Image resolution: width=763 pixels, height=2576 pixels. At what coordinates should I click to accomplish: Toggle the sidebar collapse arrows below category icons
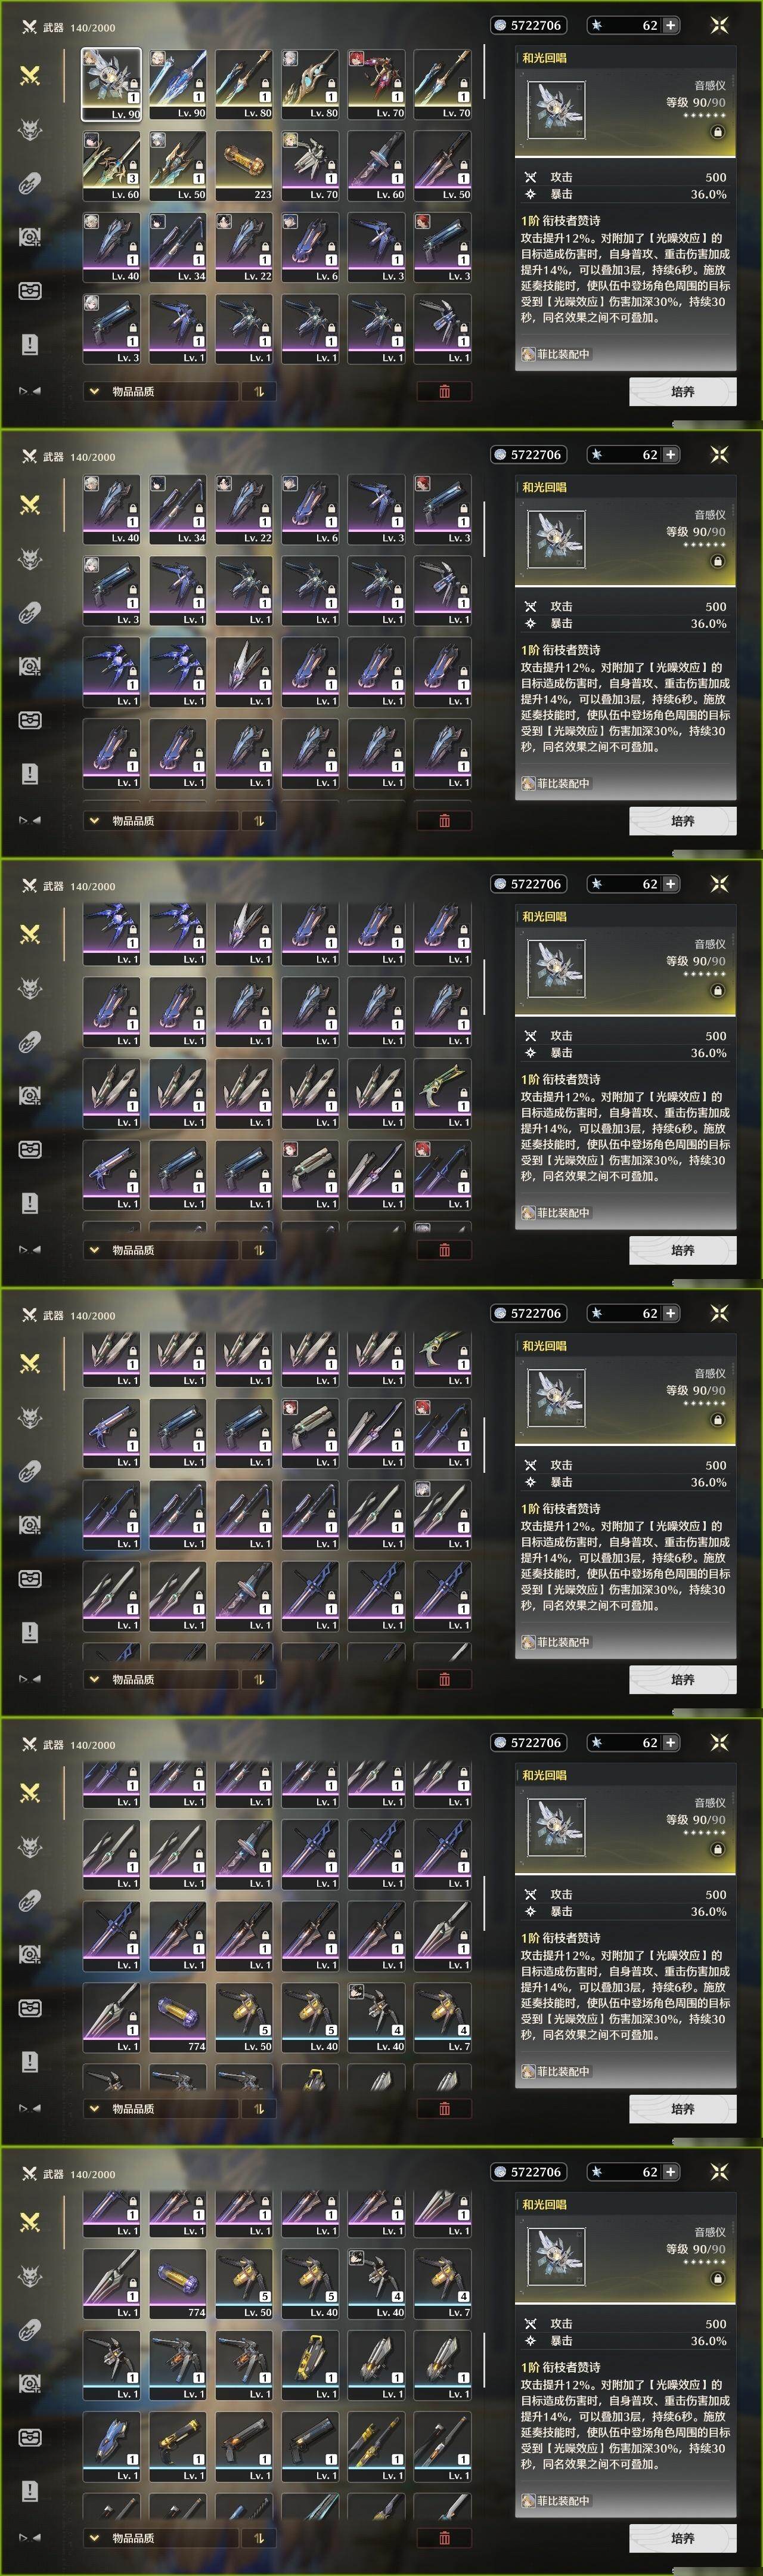tap(29, 391)
